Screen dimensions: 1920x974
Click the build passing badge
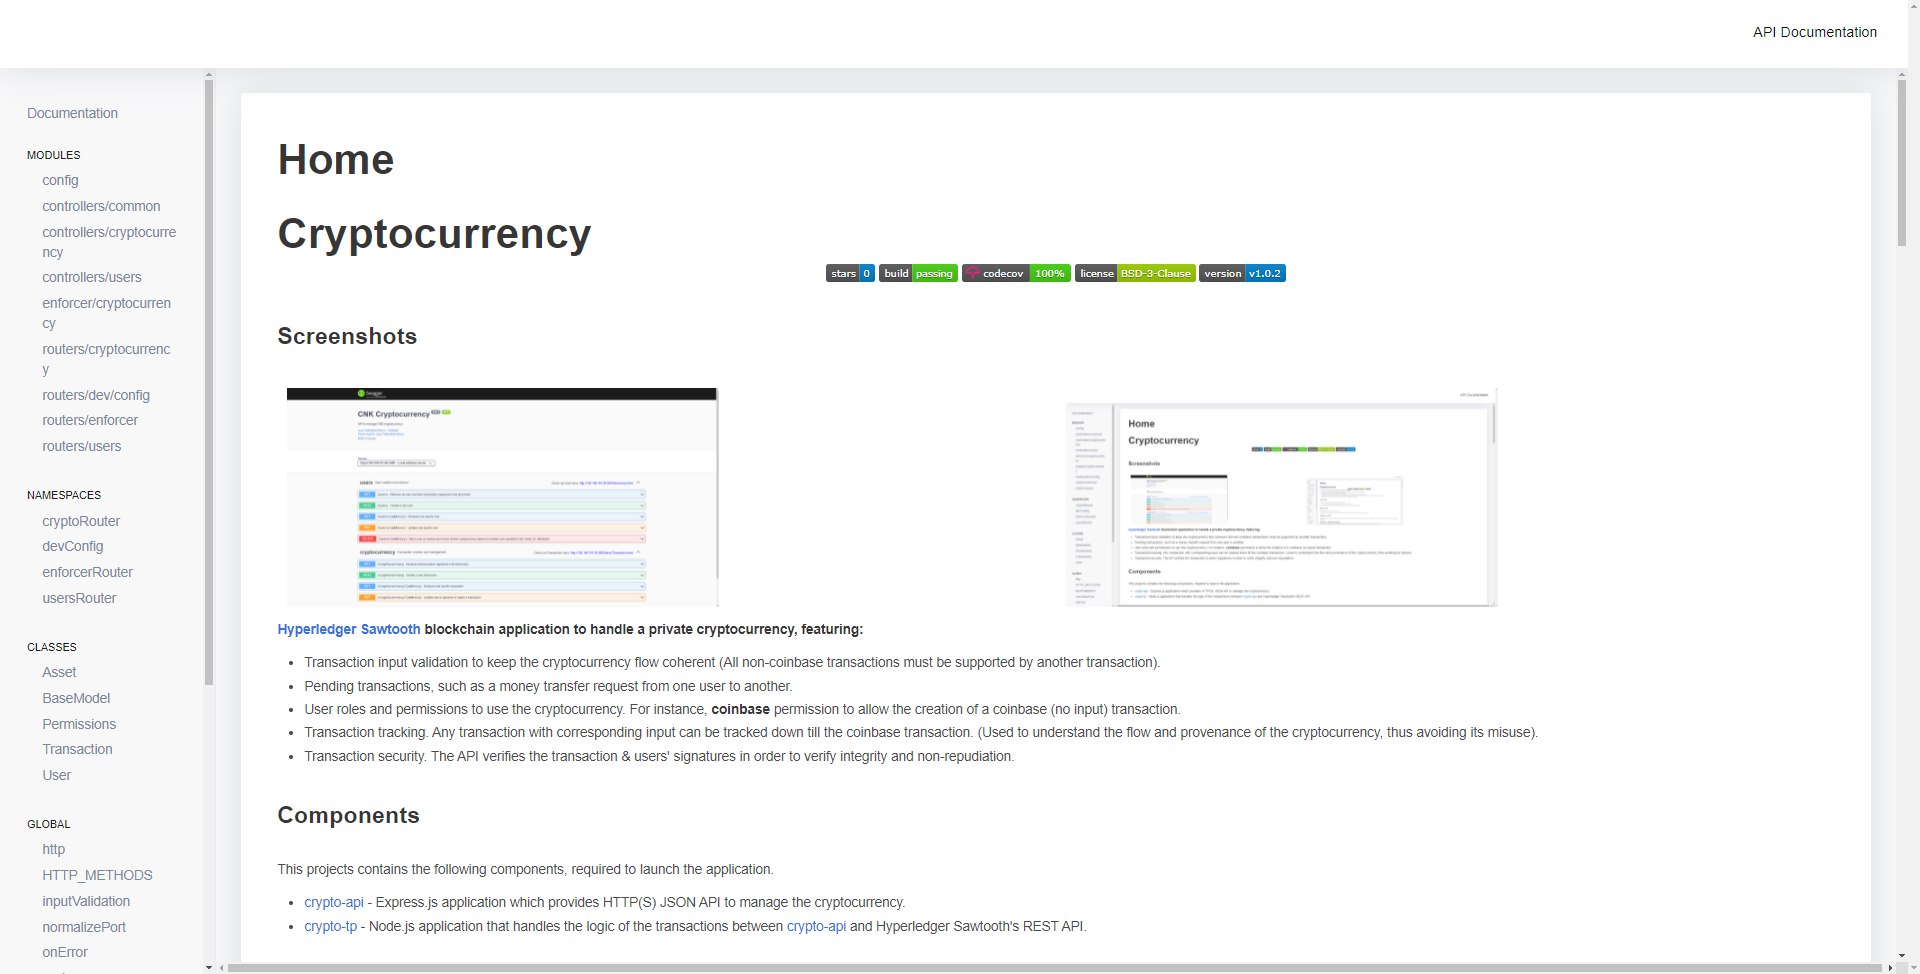918,273
